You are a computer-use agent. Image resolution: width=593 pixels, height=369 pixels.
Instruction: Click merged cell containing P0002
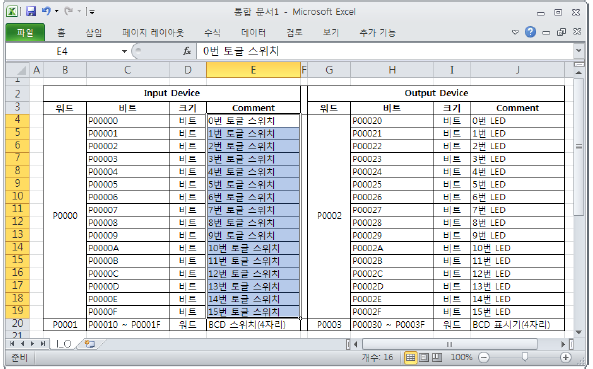329,216
